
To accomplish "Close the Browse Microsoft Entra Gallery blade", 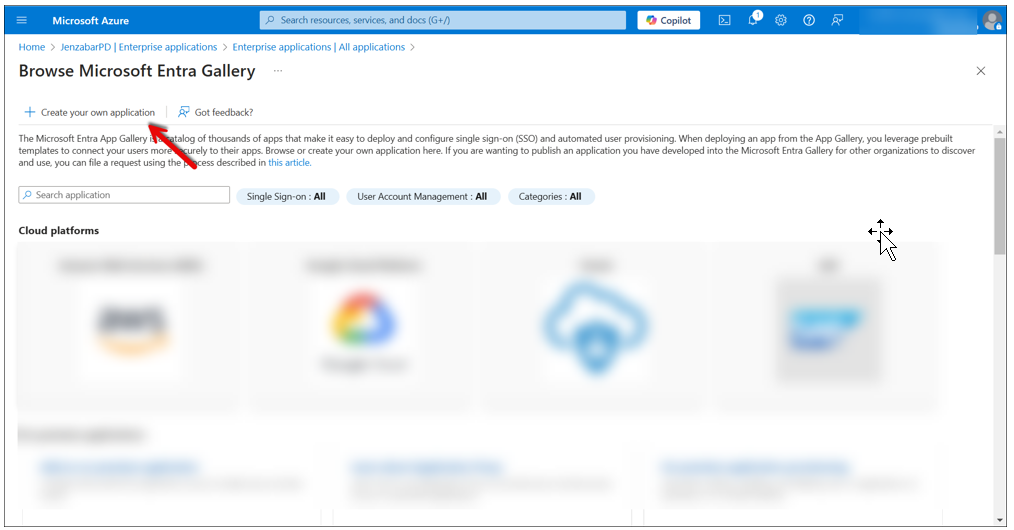I will [980, 71].
